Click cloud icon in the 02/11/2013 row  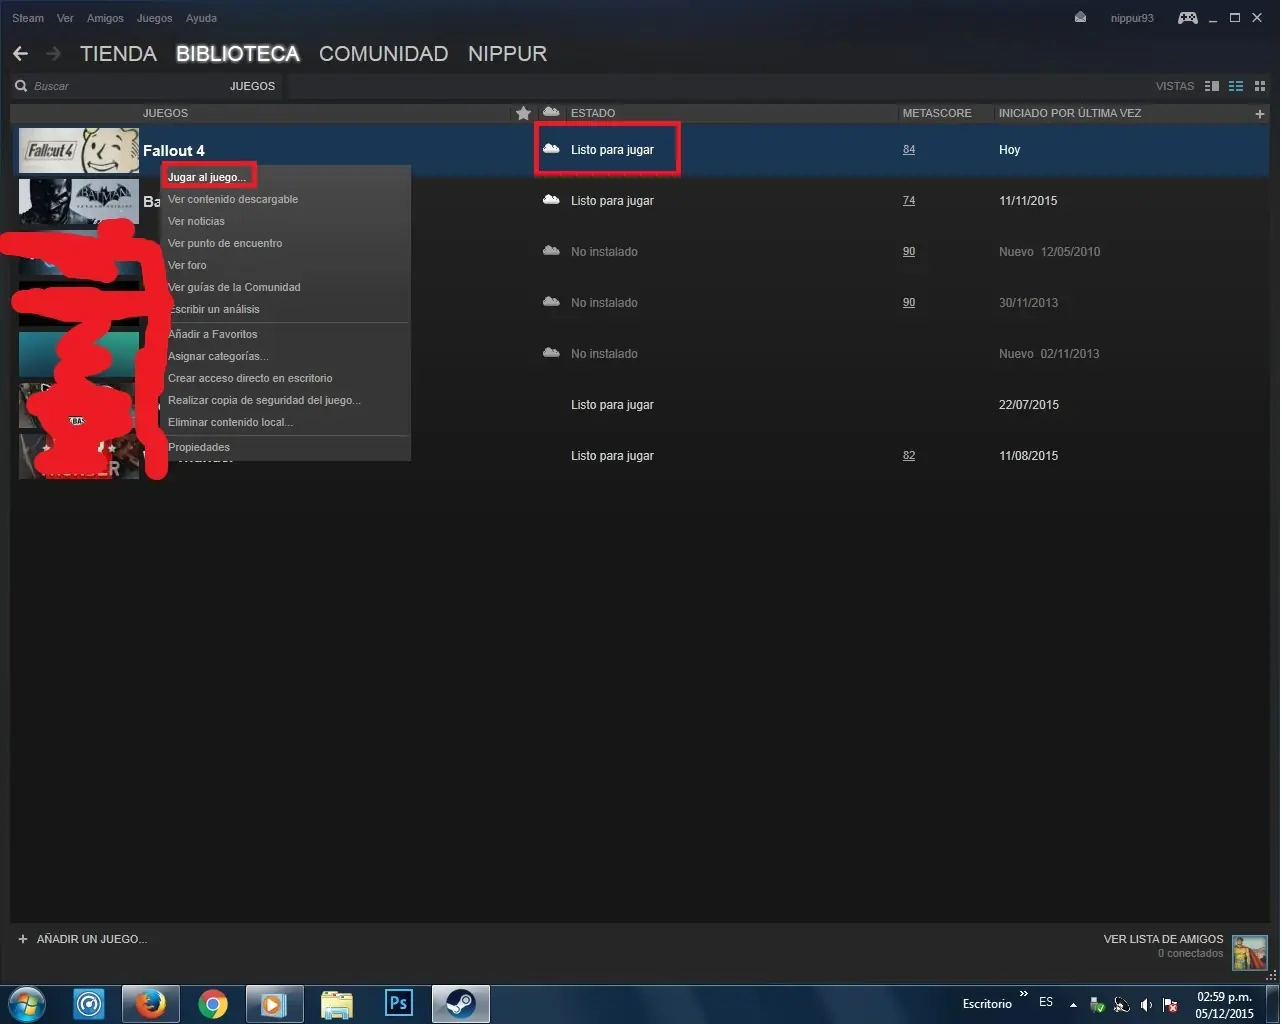click(551, 353)
